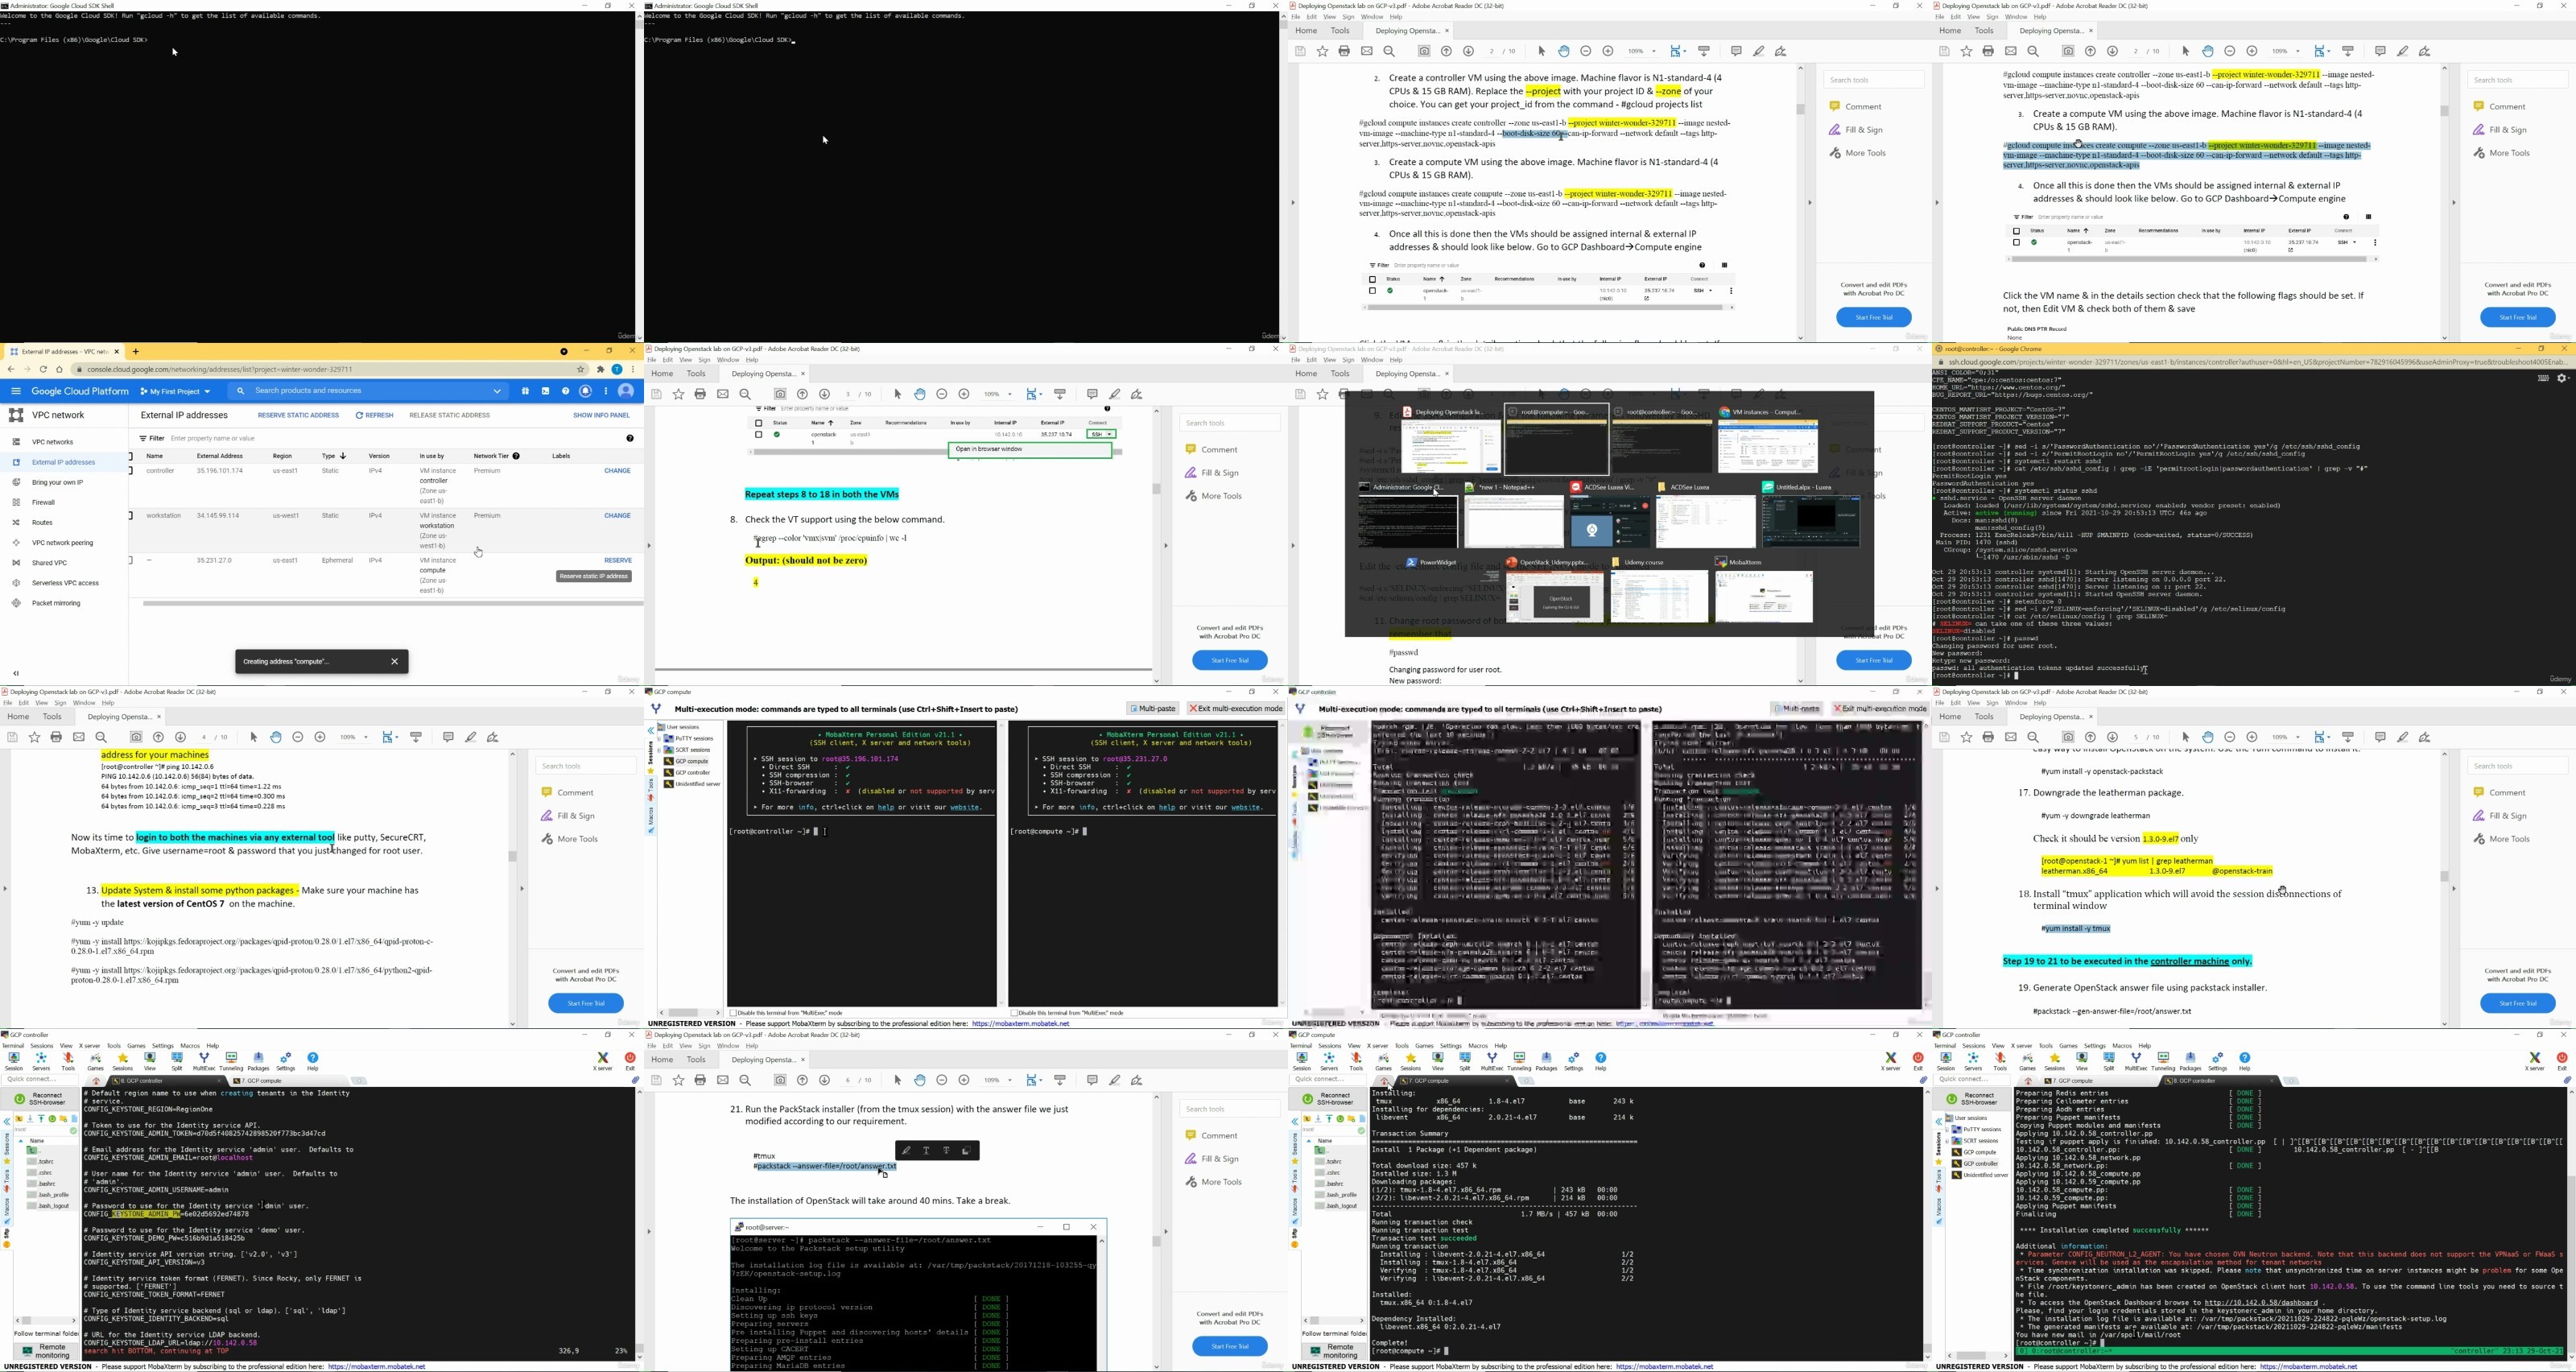
Task: Click SHOW INFO PANEL link
Action: tap(601, 415)
